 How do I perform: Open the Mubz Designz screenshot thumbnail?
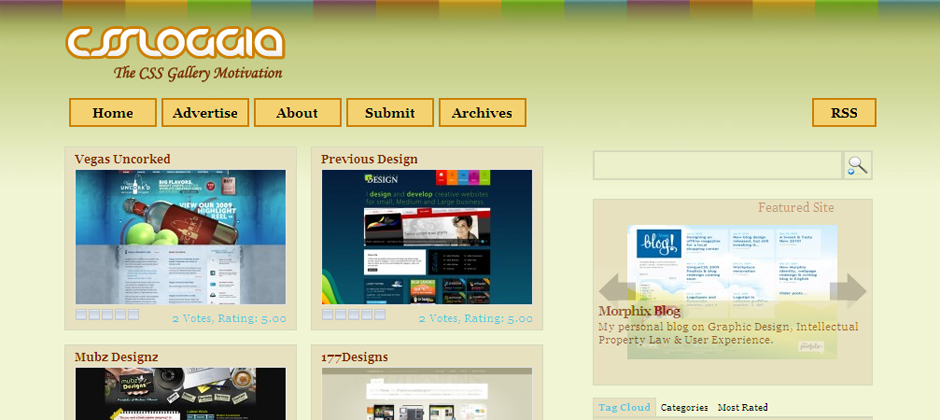click(x=180, y=394)
